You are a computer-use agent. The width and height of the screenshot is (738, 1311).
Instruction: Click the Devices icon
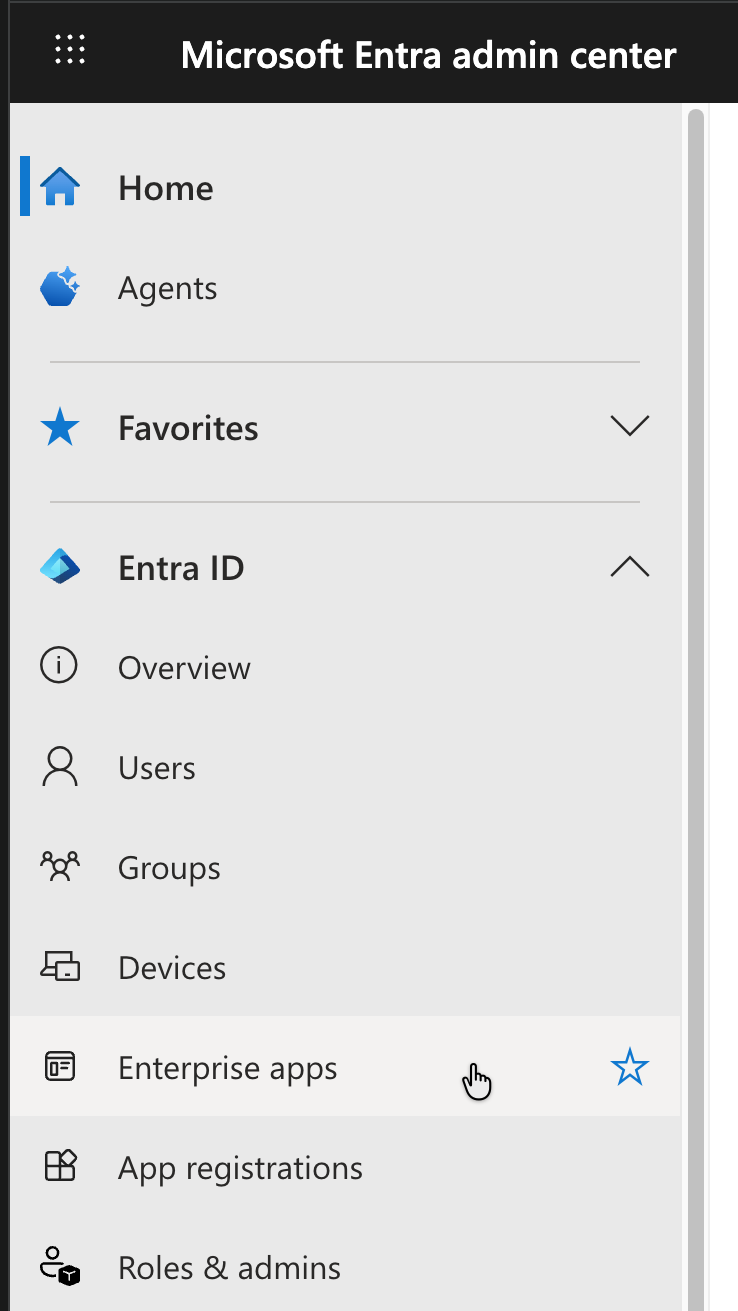click(60, 967)
